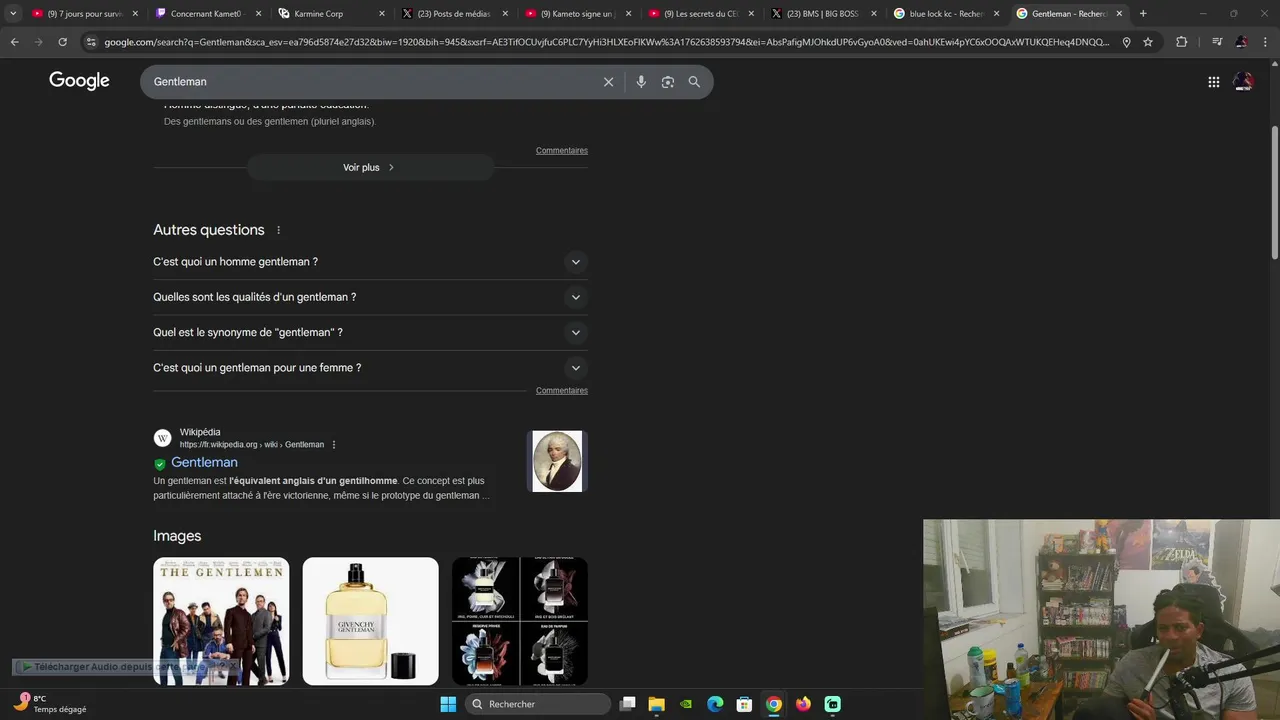The height and width of the screenshot is (720, 1280).
Task: Click the fr.wikipedia.org breadcrumb URL
Action: click(252, 445)
